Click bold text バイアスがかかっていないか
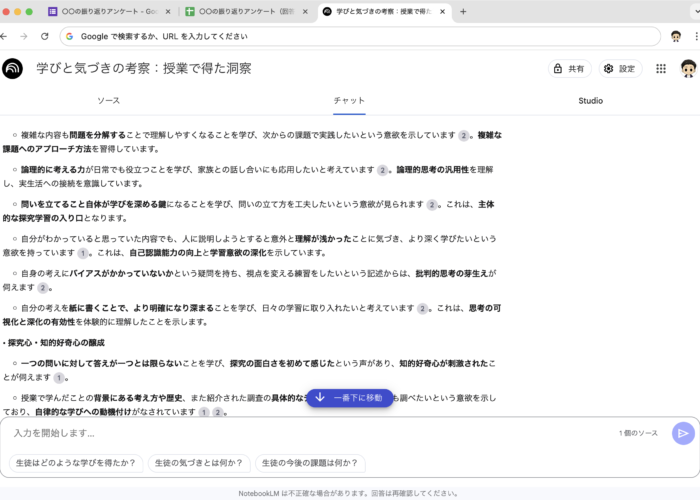This screenshot has width=700, height=500. 121,273
